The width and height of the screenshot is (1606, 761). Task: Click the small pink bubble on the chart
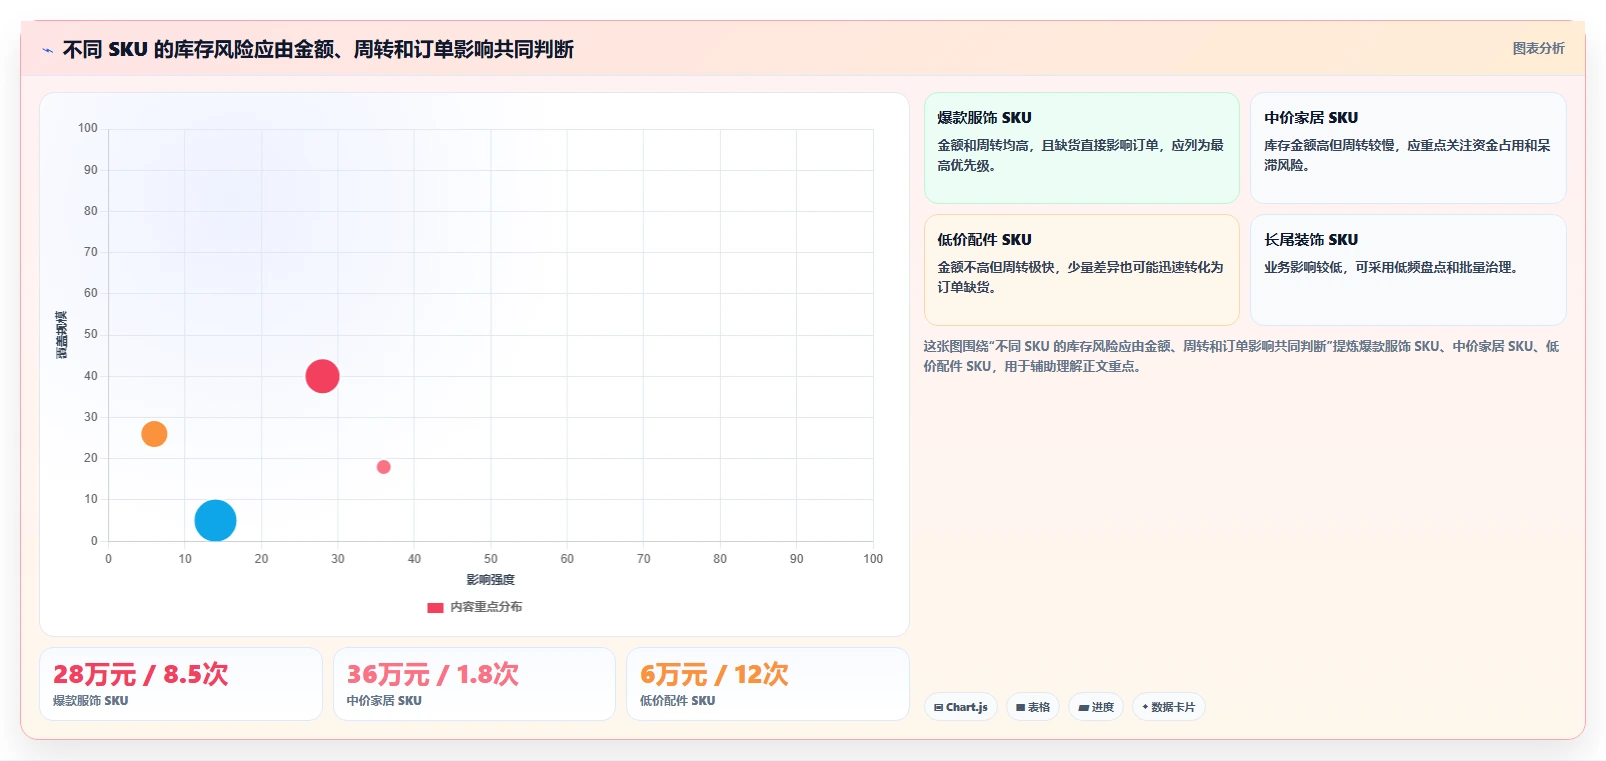pos(383,467)
